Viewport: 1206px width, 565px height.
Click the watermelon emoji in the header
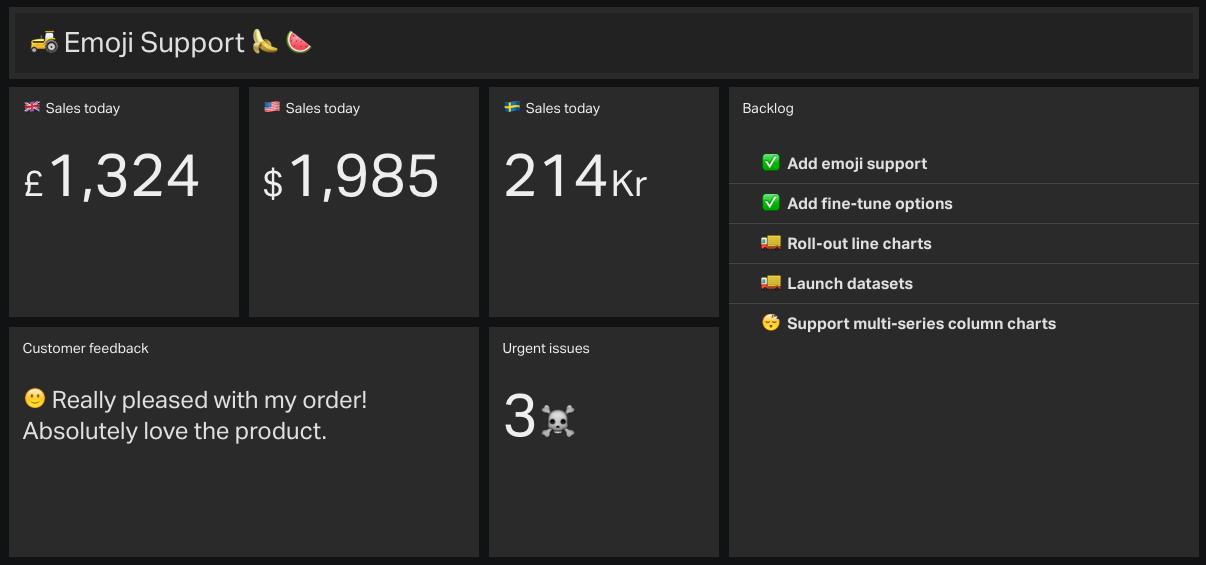coord(298,41)
